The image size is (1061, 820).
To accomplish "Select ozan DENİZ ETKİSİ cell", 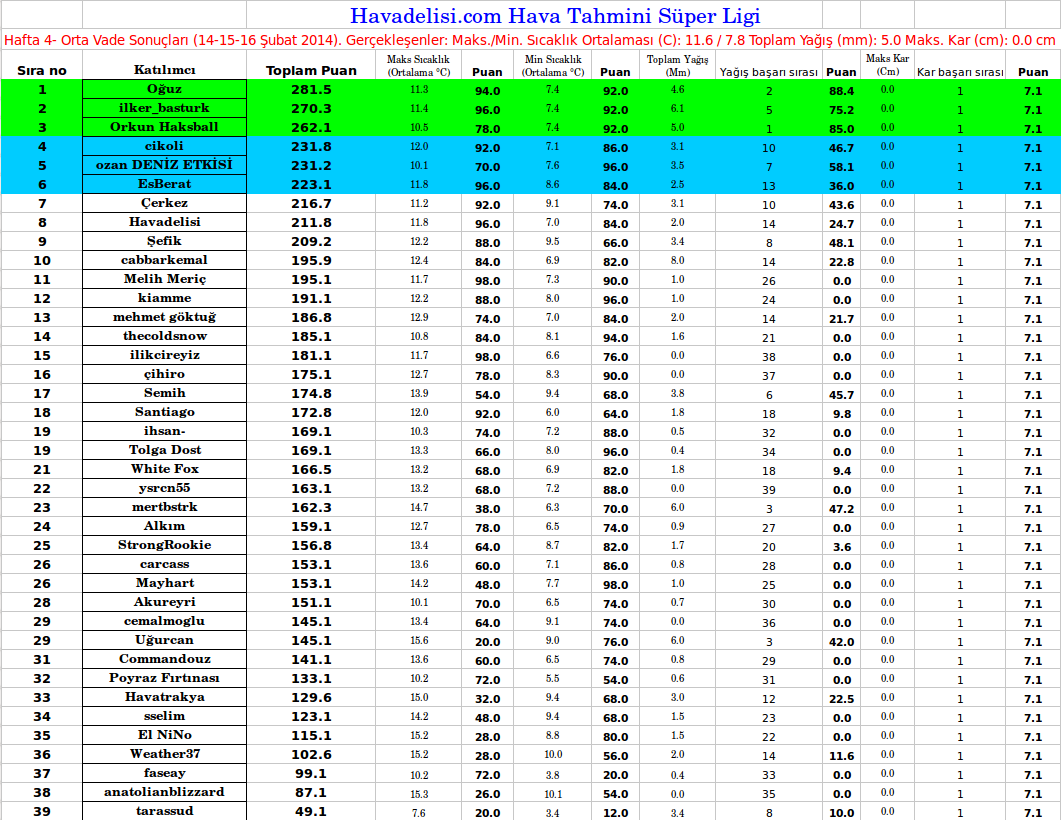I will 164,166.
